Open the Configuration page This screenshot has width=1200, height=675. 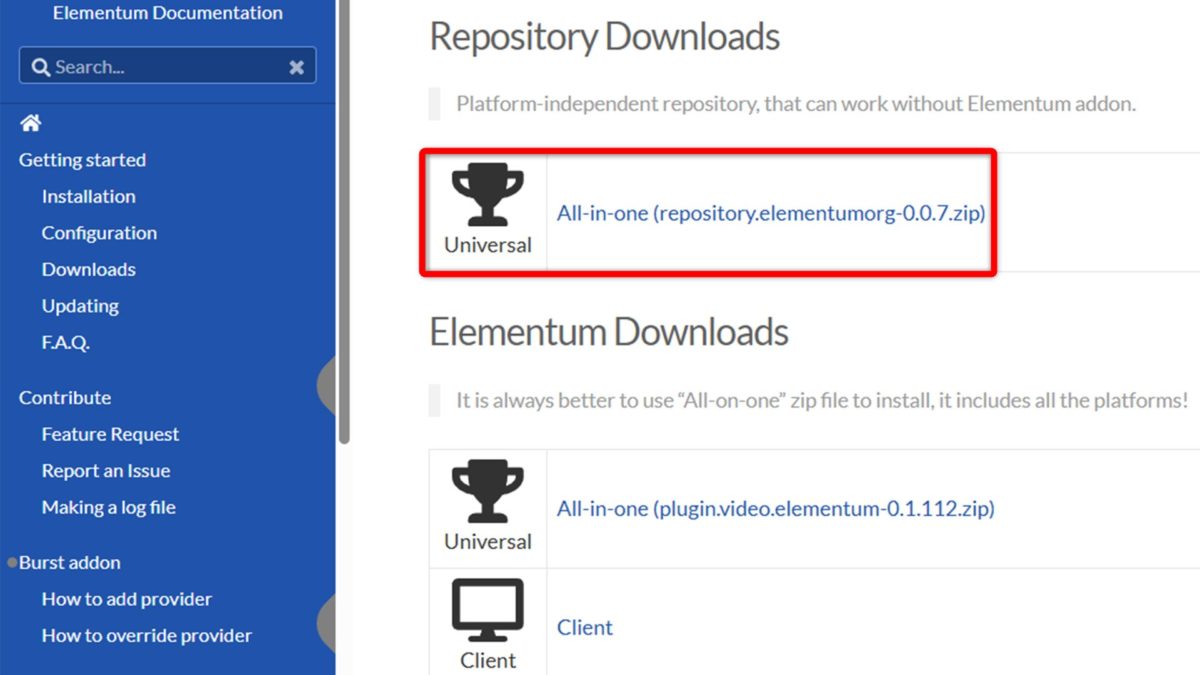[99, 233]
